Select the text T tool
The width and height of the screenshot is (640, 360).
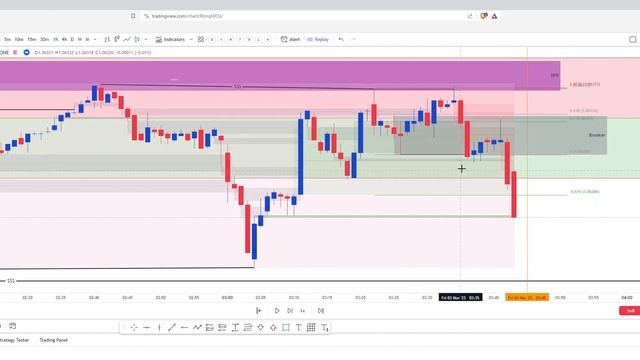[298, 327]
